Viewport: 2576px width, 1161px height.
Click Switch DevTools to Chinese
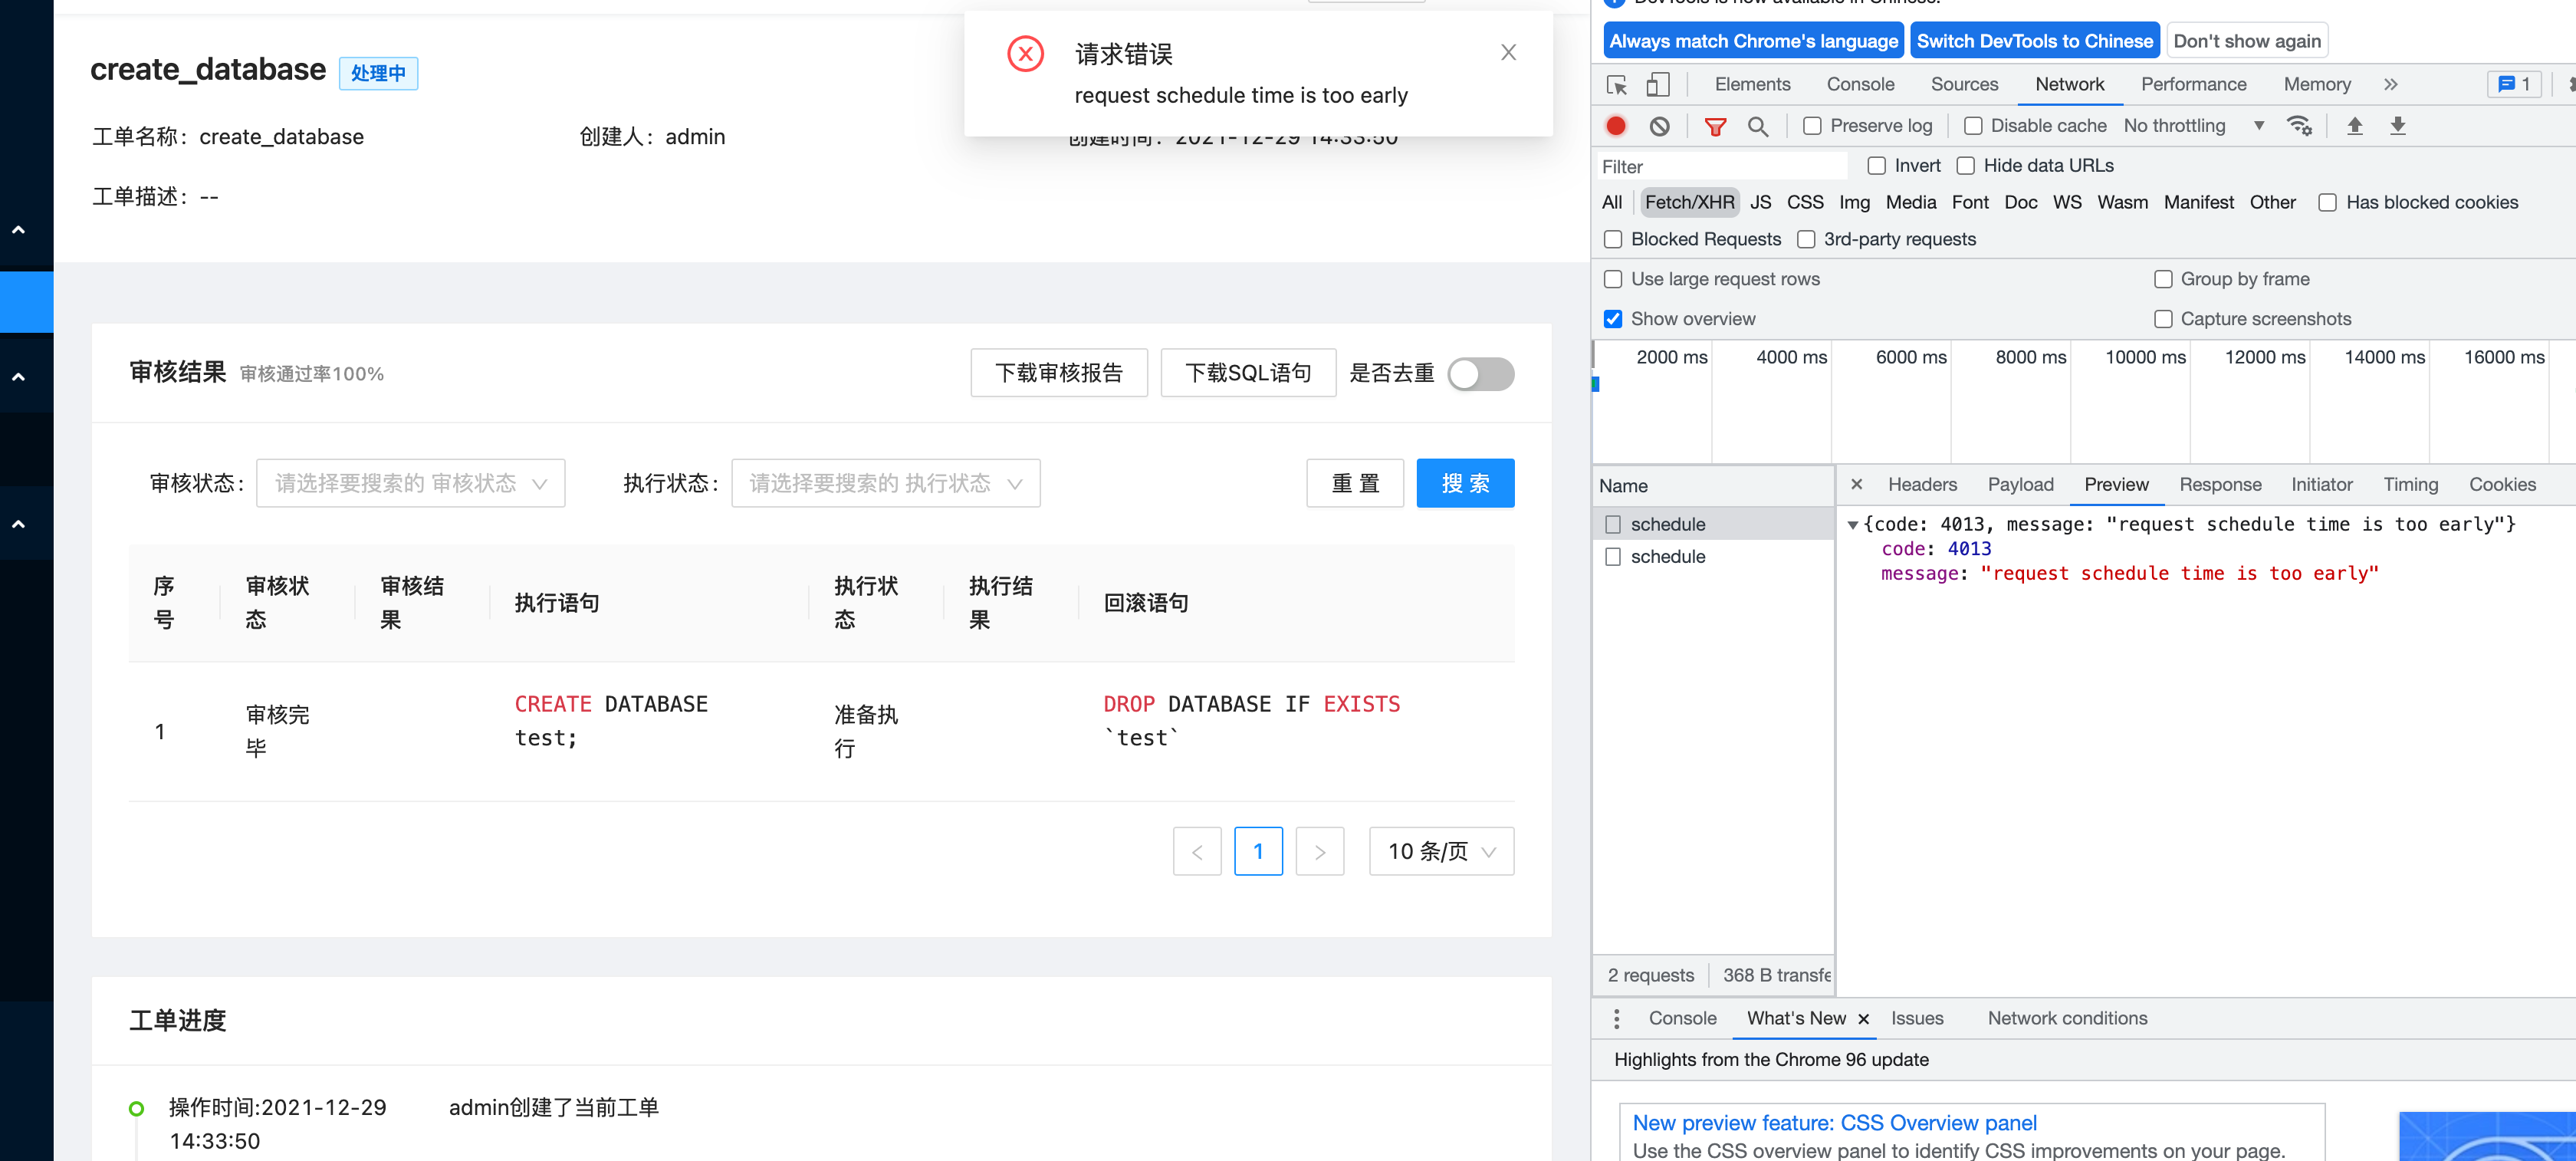(x=2034, y=41)
